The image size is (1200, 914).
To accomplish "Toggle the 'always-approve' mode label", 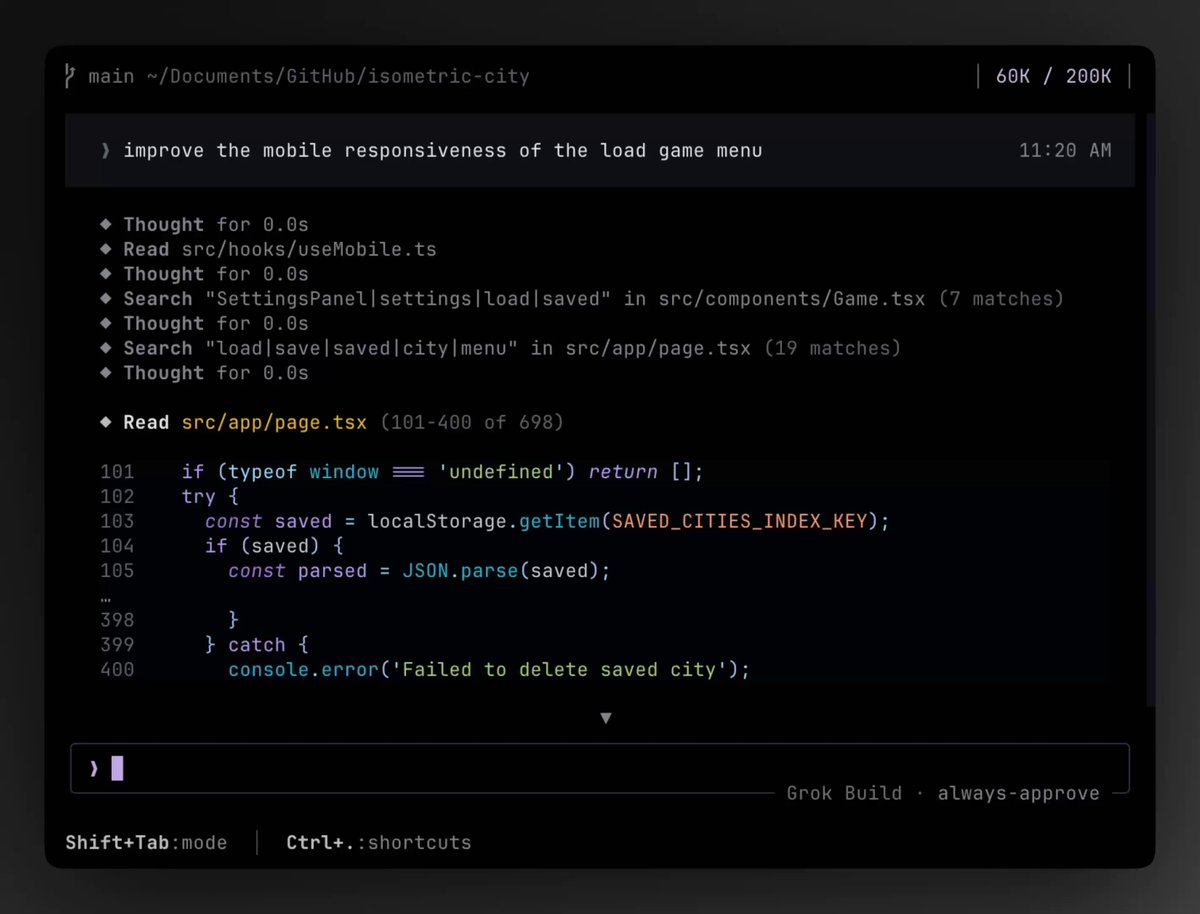I will 1018,793.
